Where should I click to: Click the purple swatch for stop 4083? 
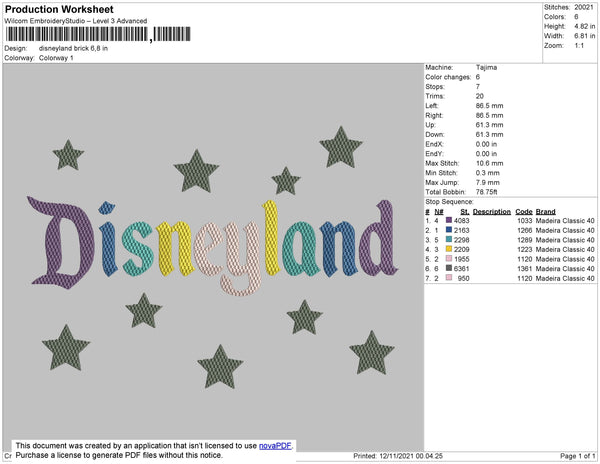449,220
